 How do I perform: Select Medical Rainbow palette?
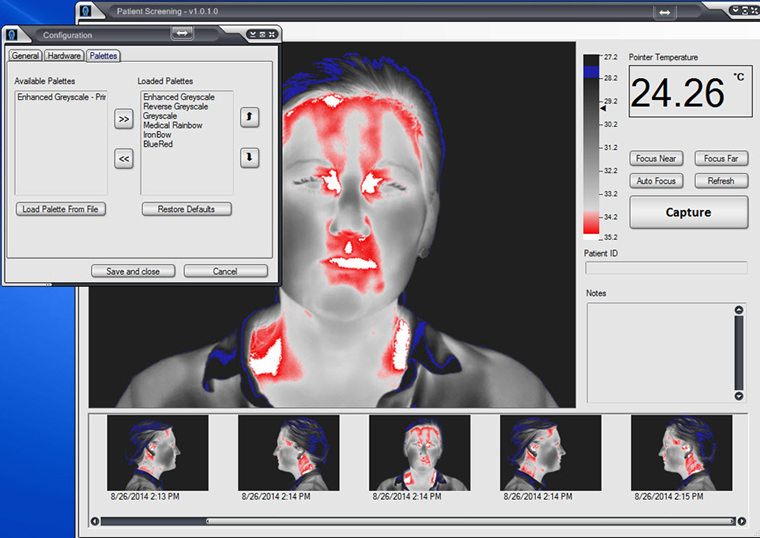[173, 125]
